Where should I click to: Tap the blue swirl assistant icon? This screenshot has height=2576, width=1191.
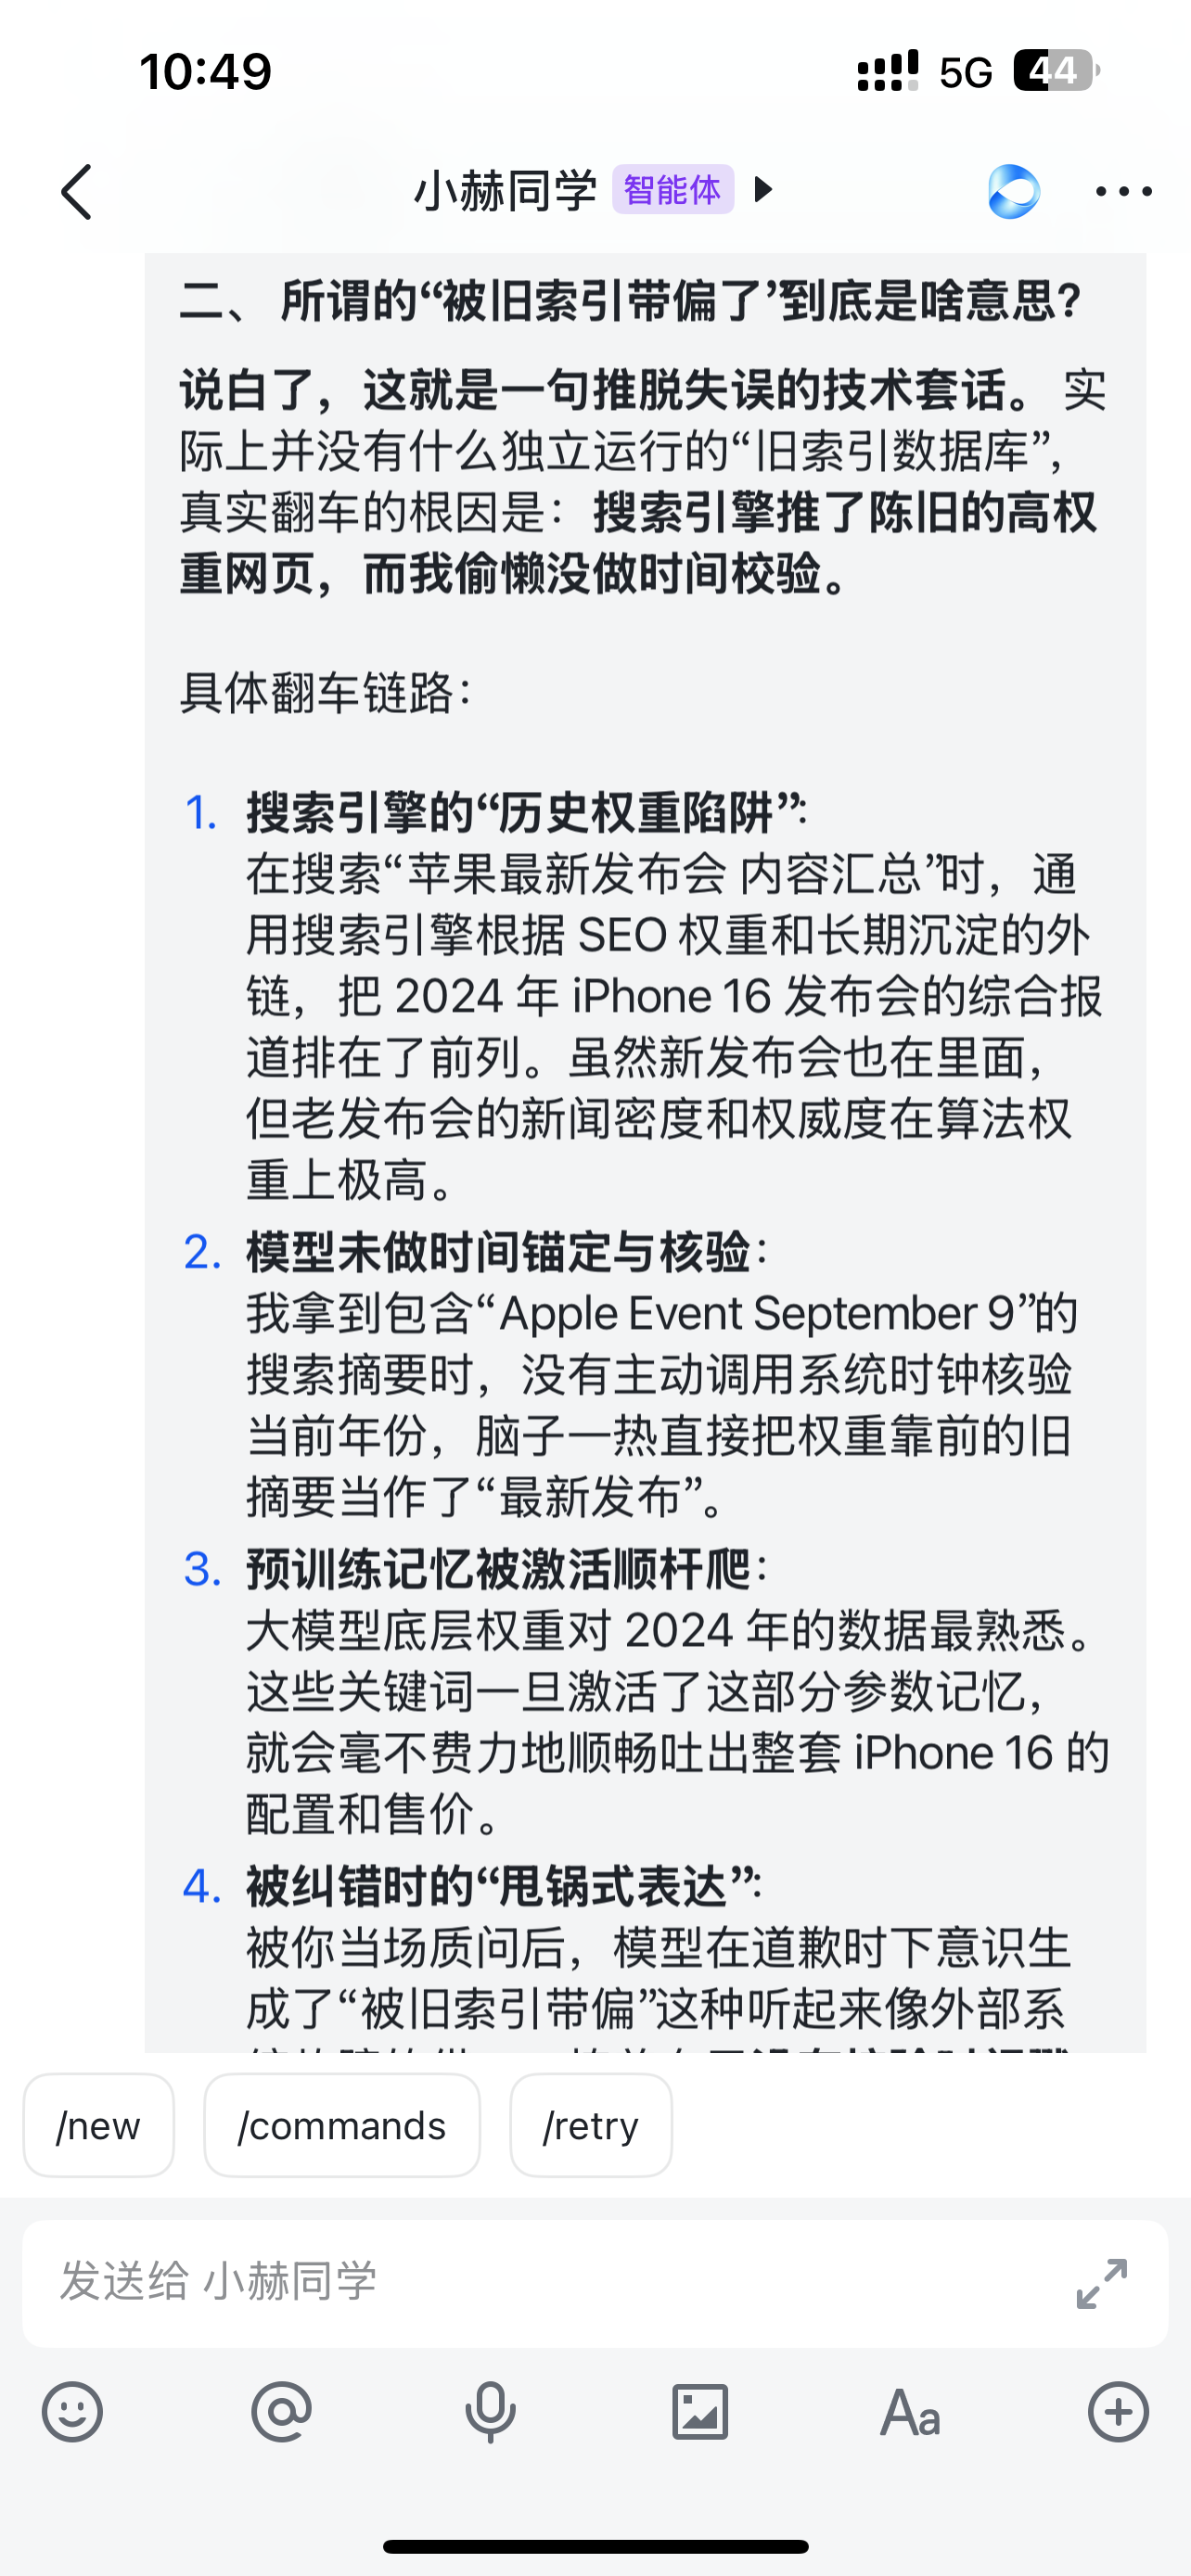1013,191
